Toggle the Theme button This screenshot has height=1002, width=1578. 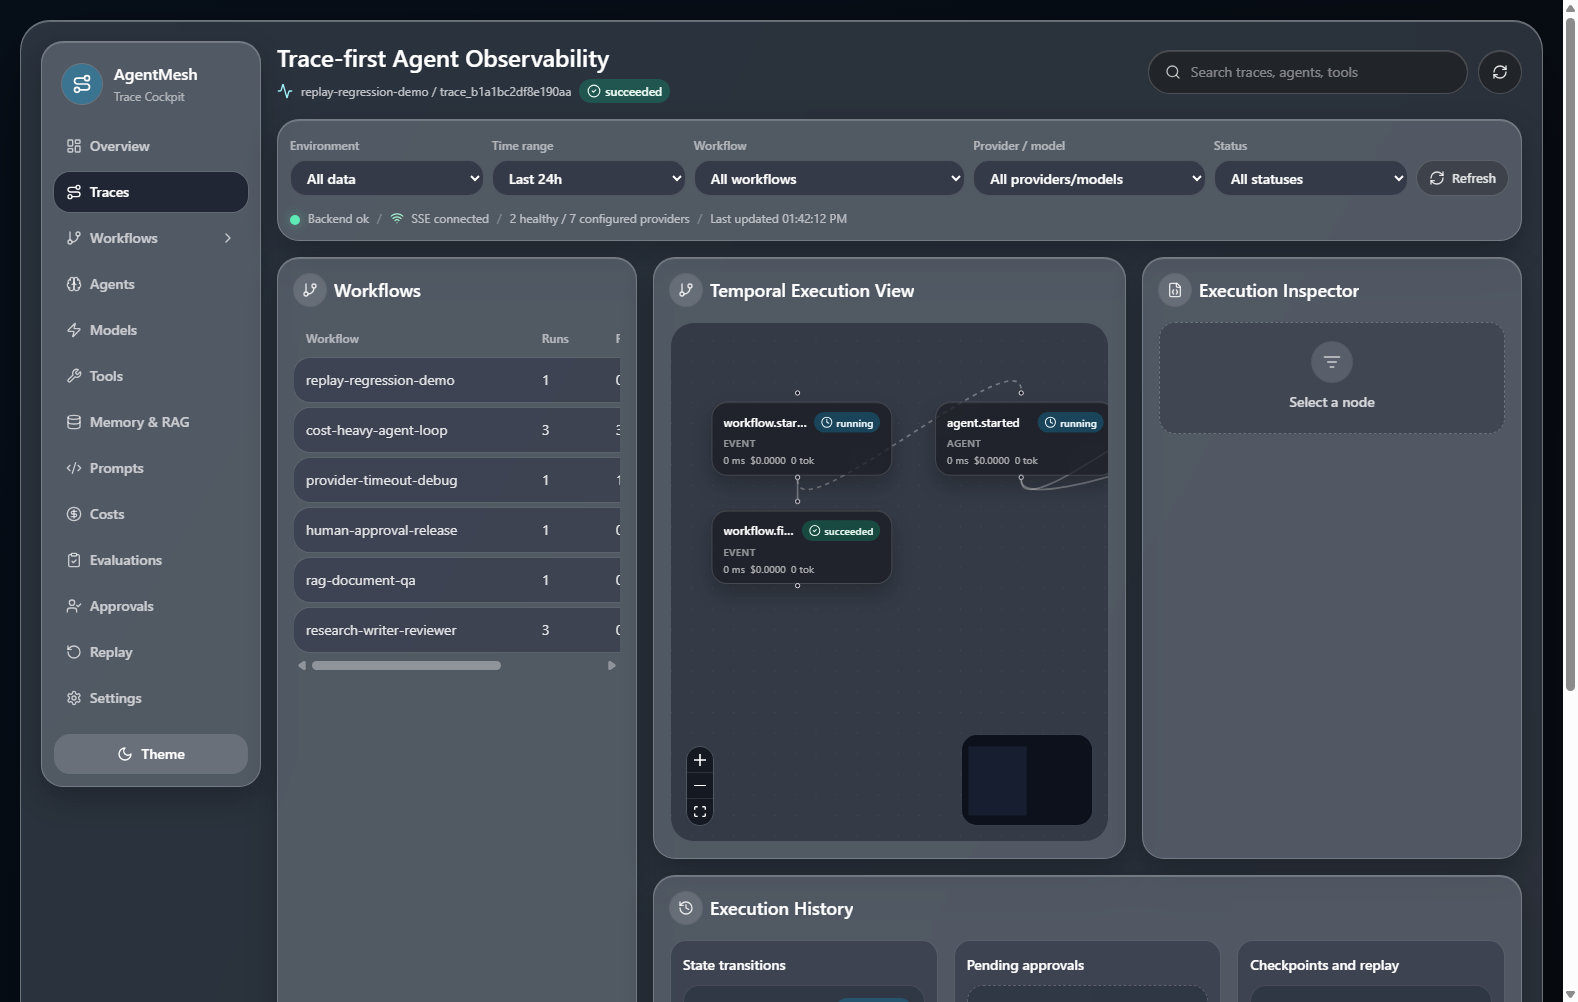point(151,754)
